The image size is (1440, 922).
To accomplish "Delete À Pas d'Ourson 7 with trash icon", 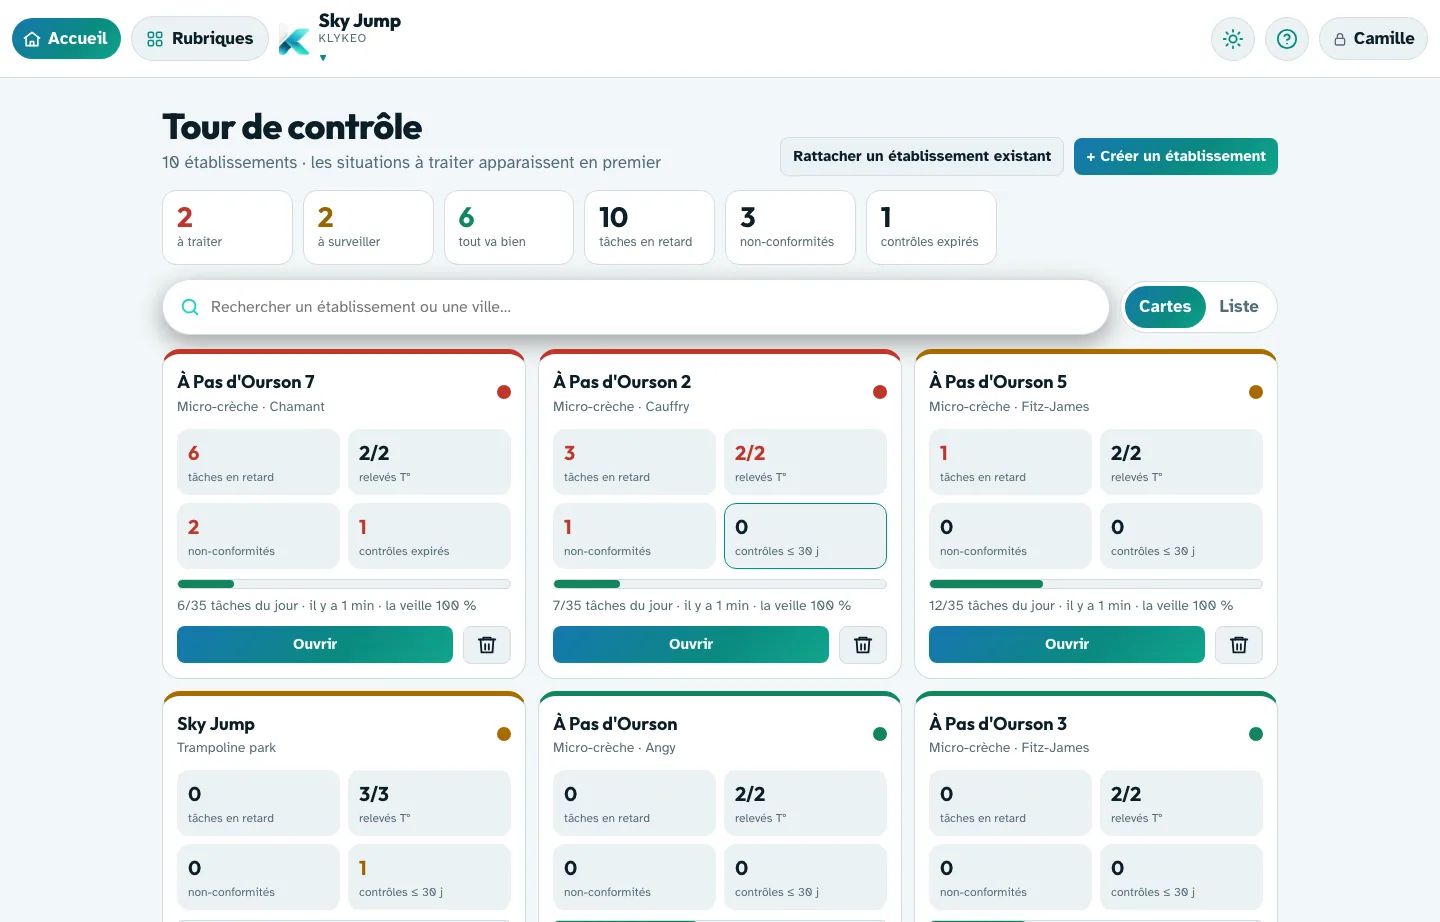I will (487, 645).
